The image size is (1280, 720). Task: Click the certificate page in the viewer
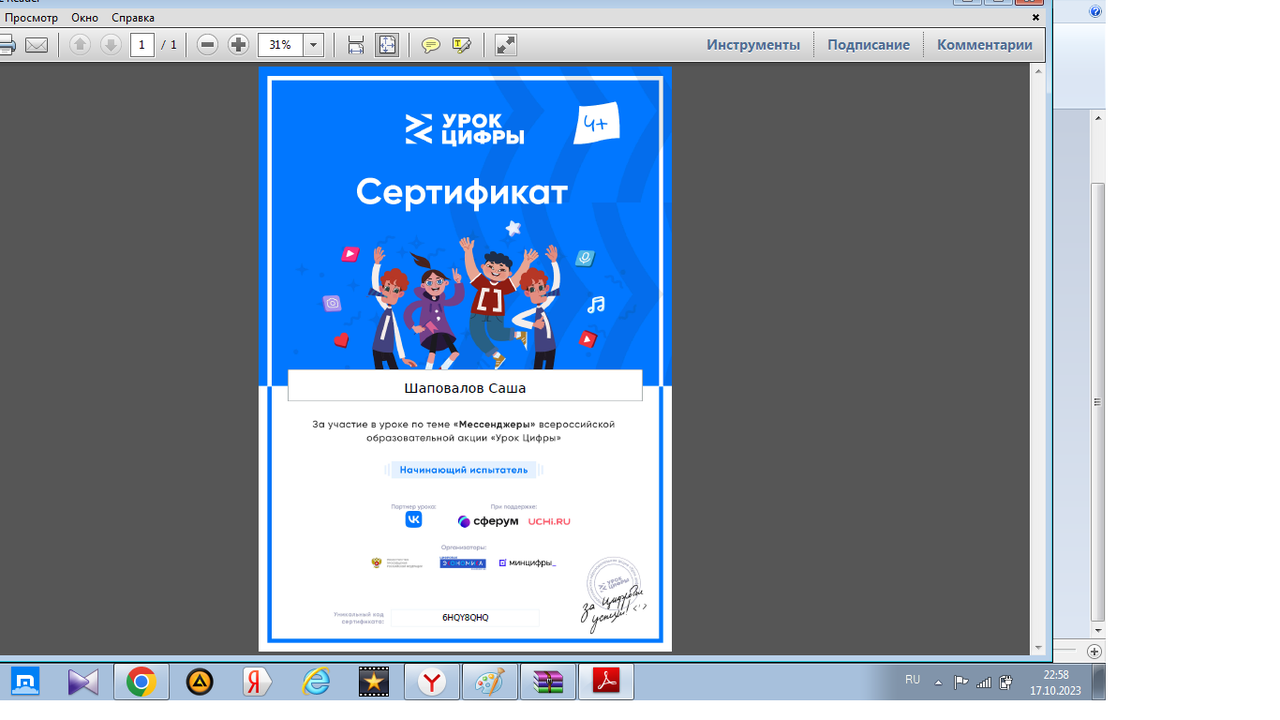(465, 359)
